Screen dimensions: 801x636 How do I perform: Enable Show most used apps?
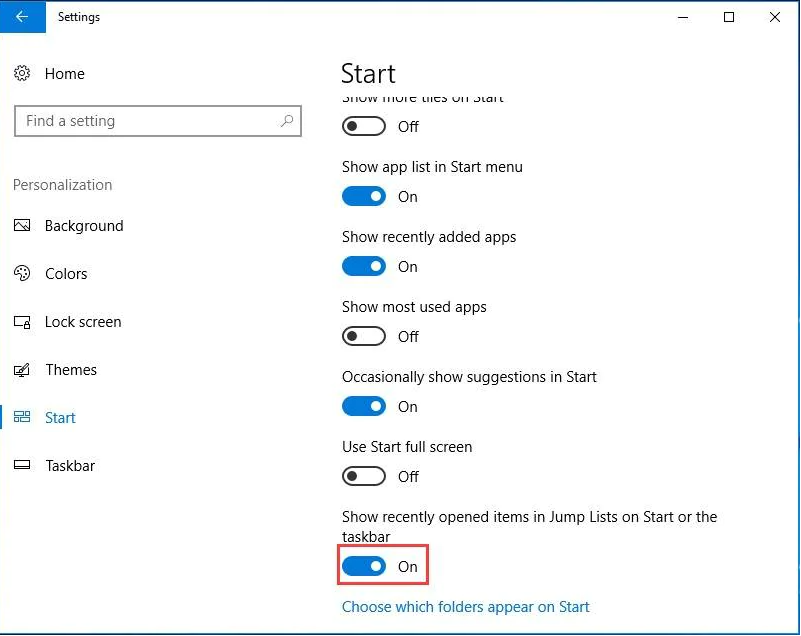(364, 337)
